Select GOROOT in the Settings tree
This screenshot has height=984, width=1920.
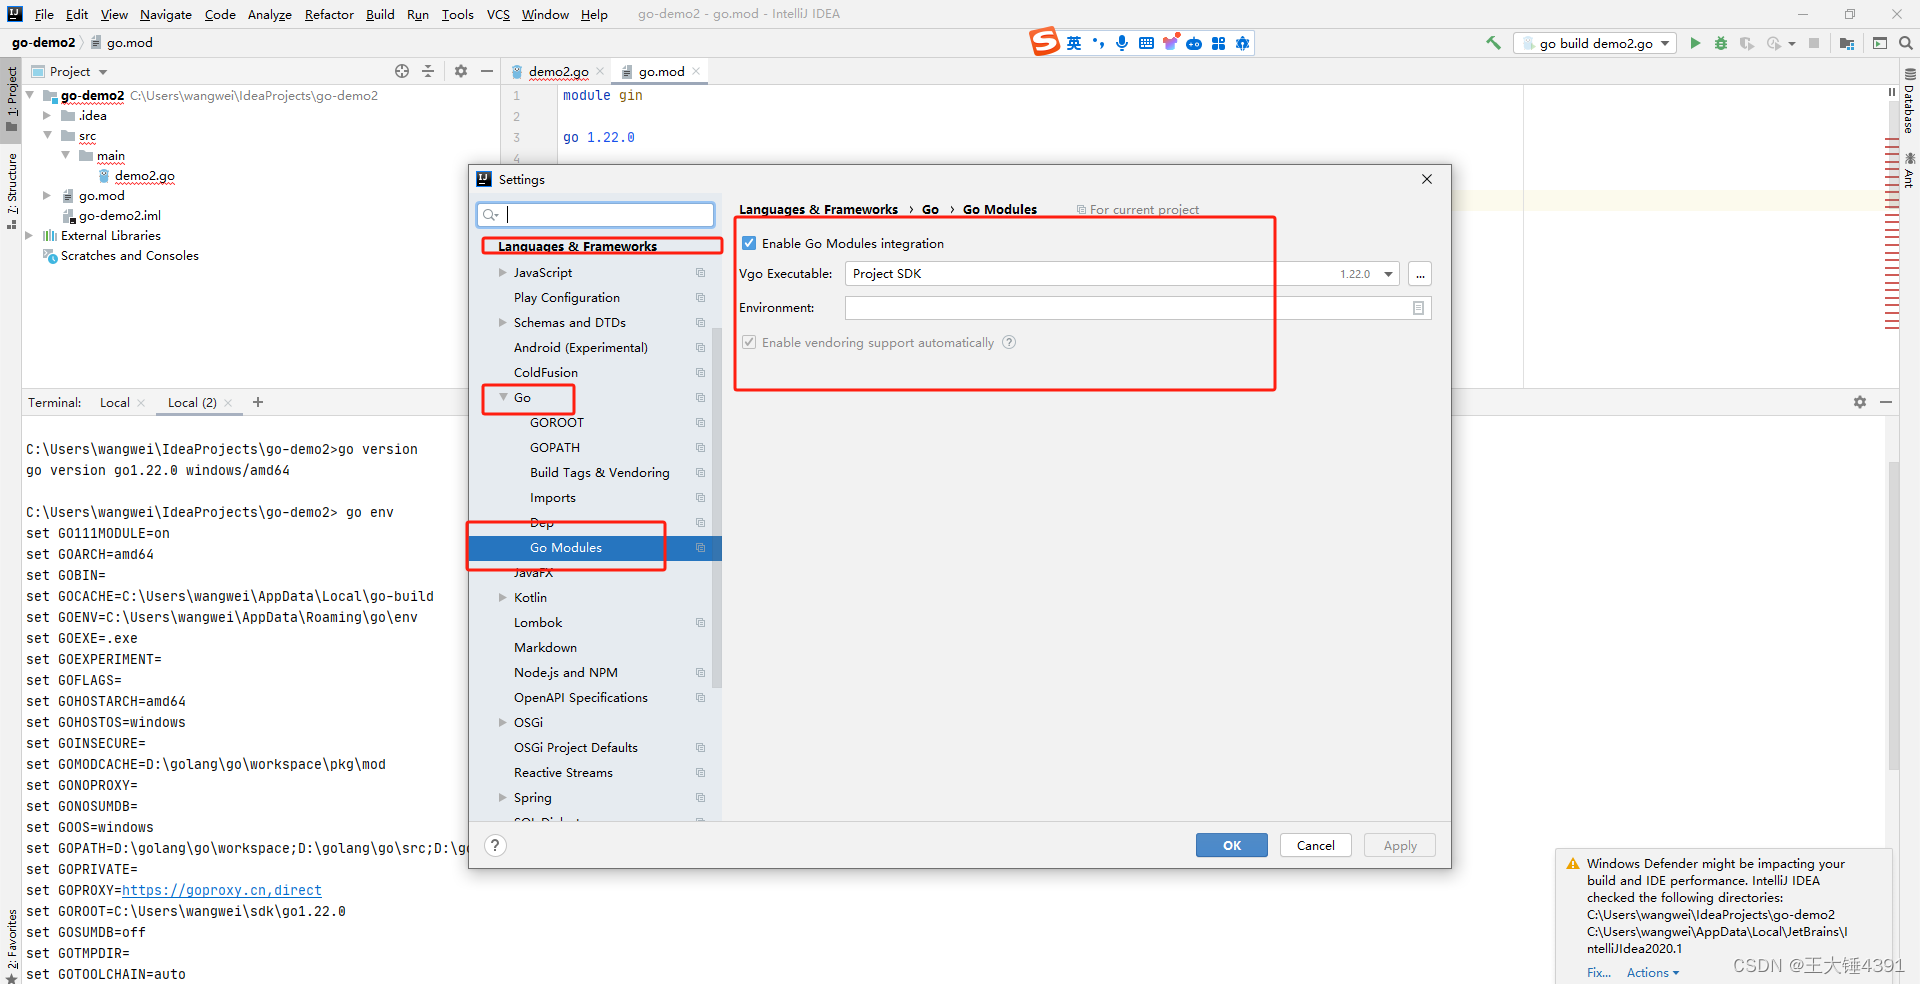557,422
